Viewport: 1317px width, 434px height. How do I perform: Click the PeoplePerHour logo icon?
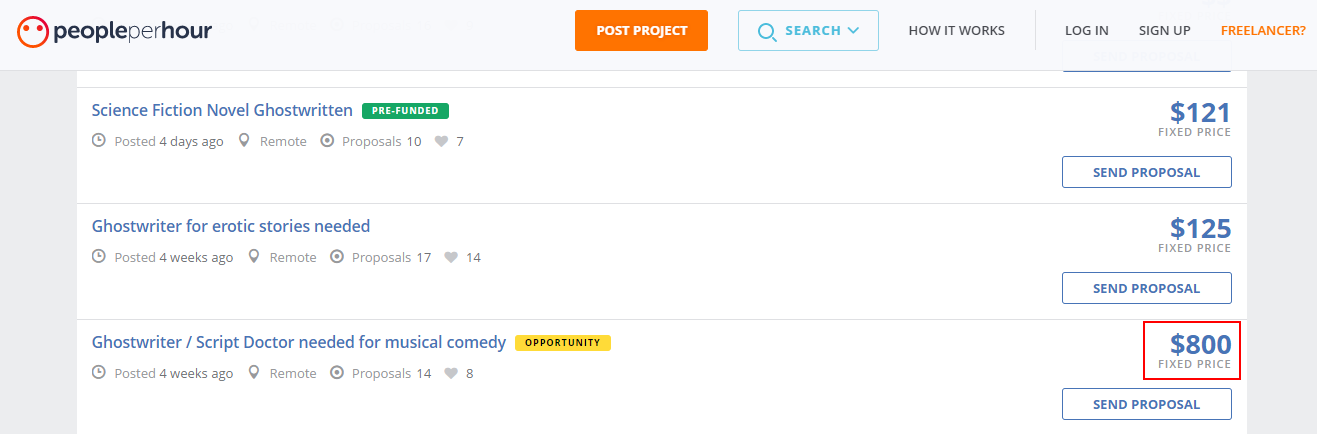tap(32, 31)
